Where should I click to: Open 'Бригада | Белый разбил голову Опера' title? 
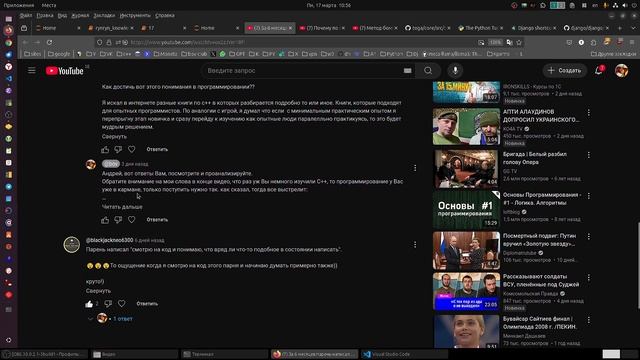[535, 158]
